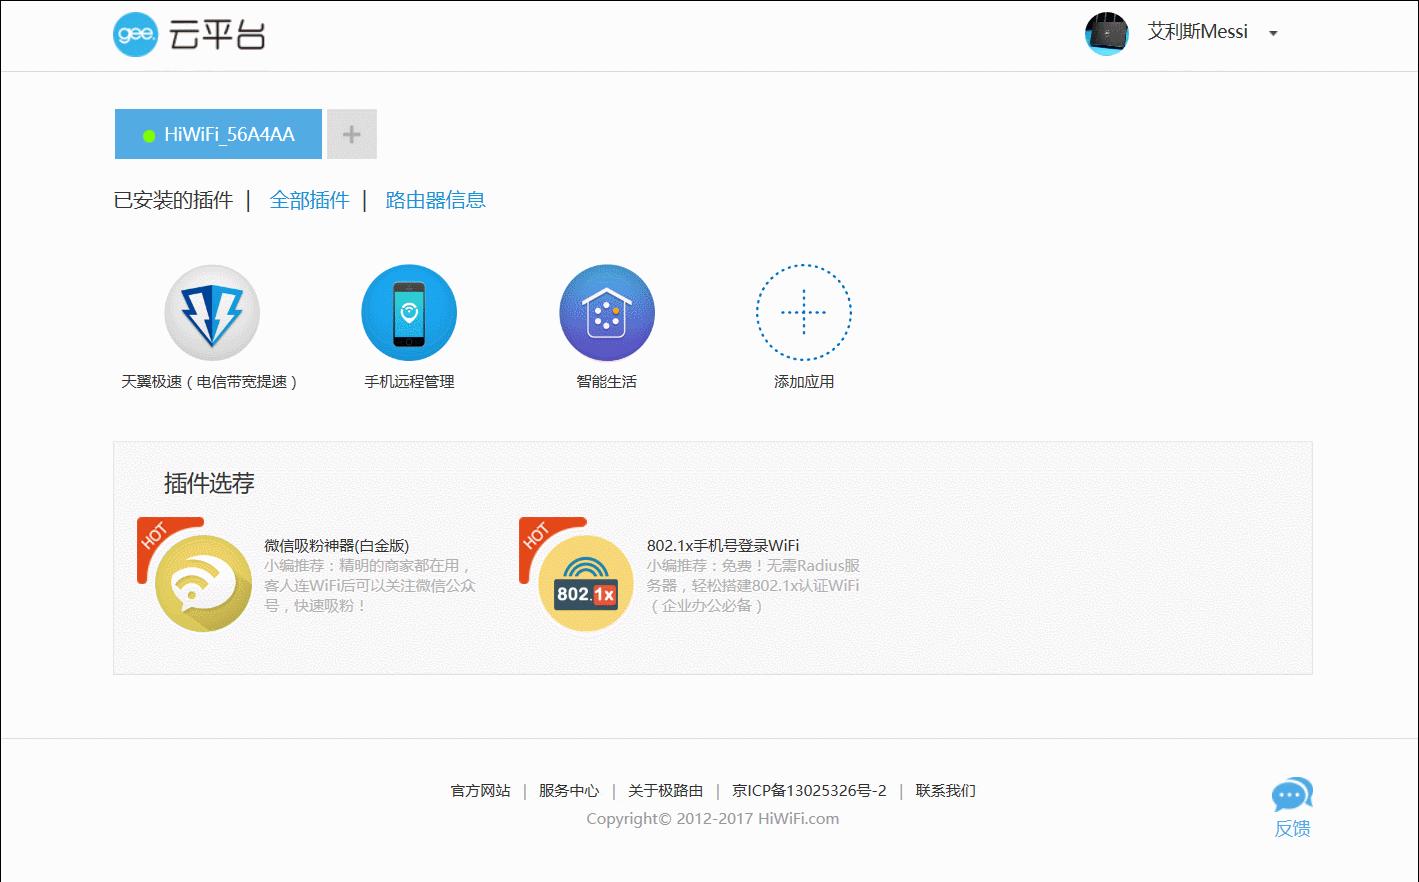
Task: Click the user avatar thumbnail
Action: pyautogui.click(x=1106, y=33)
